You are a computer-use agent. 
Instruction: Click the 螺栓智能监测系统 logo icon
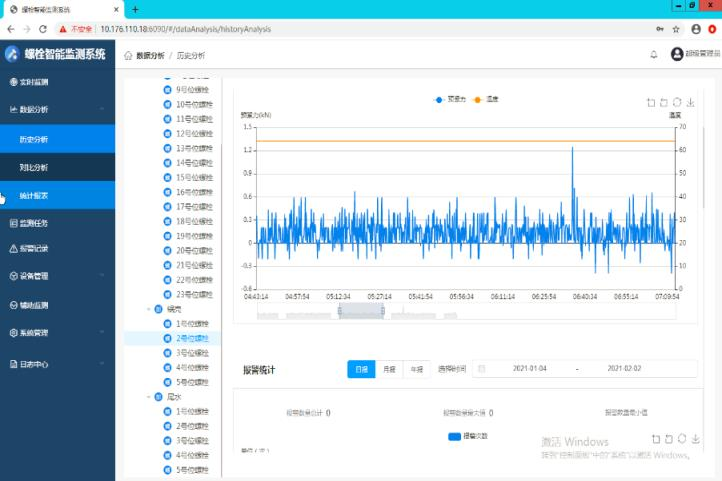(12, 54)
